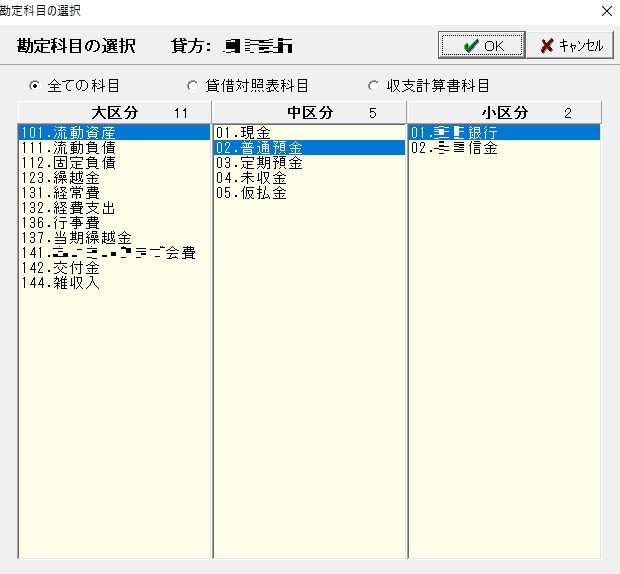Choose 01.現金 in 中区分 list
Viewport: 620px width, 574px height.
coord(309,132)
